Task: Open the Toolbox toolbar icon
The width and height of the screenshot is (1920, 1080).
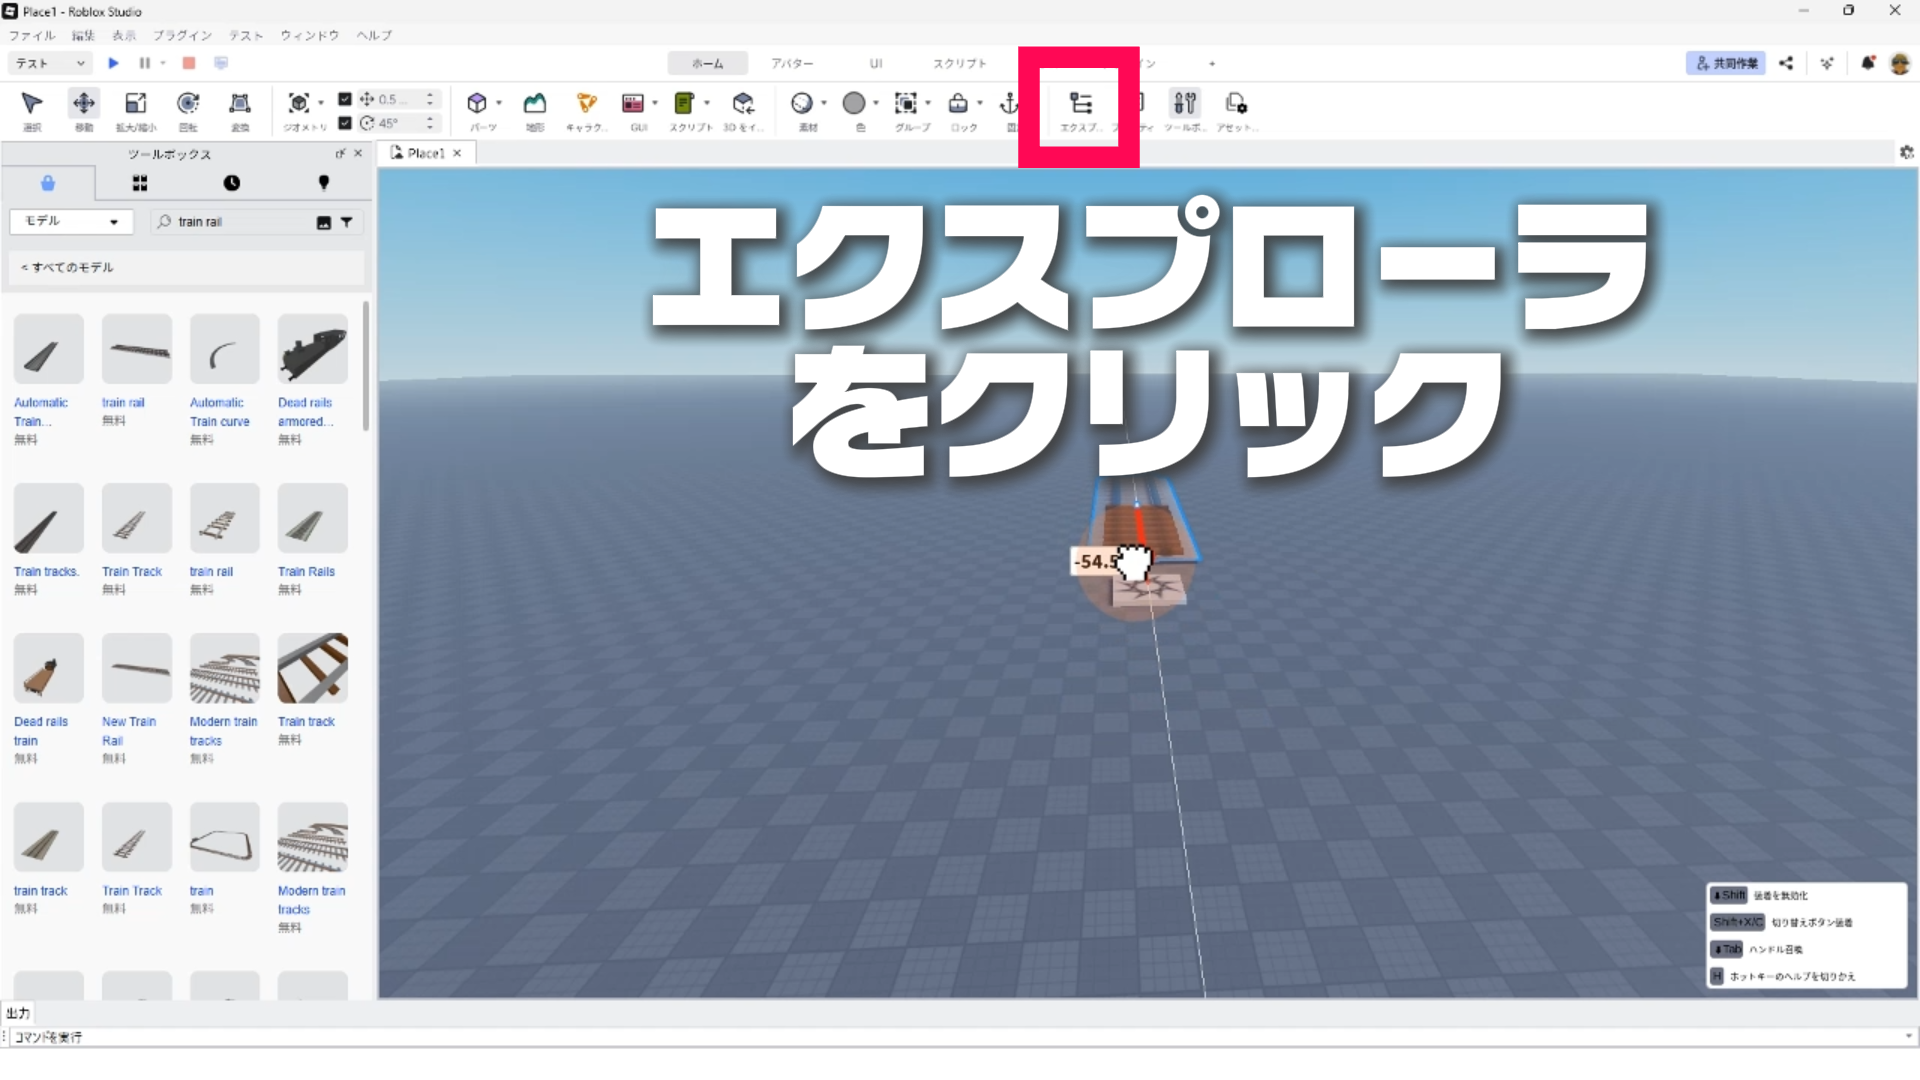Action: 1185,104
